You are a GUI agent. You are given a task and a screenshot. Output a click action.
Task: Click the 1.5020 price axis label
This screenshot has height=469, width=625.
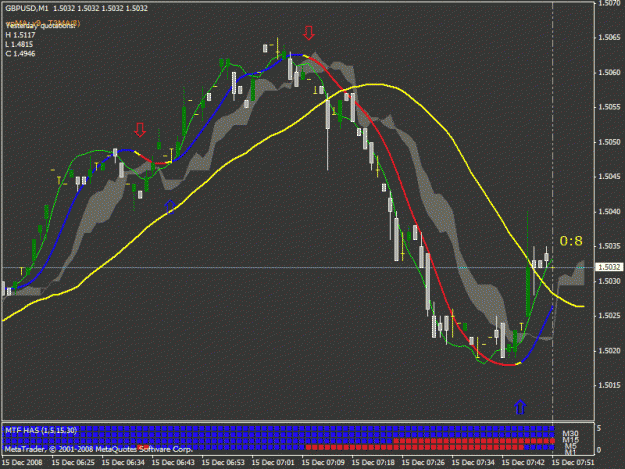609,351
